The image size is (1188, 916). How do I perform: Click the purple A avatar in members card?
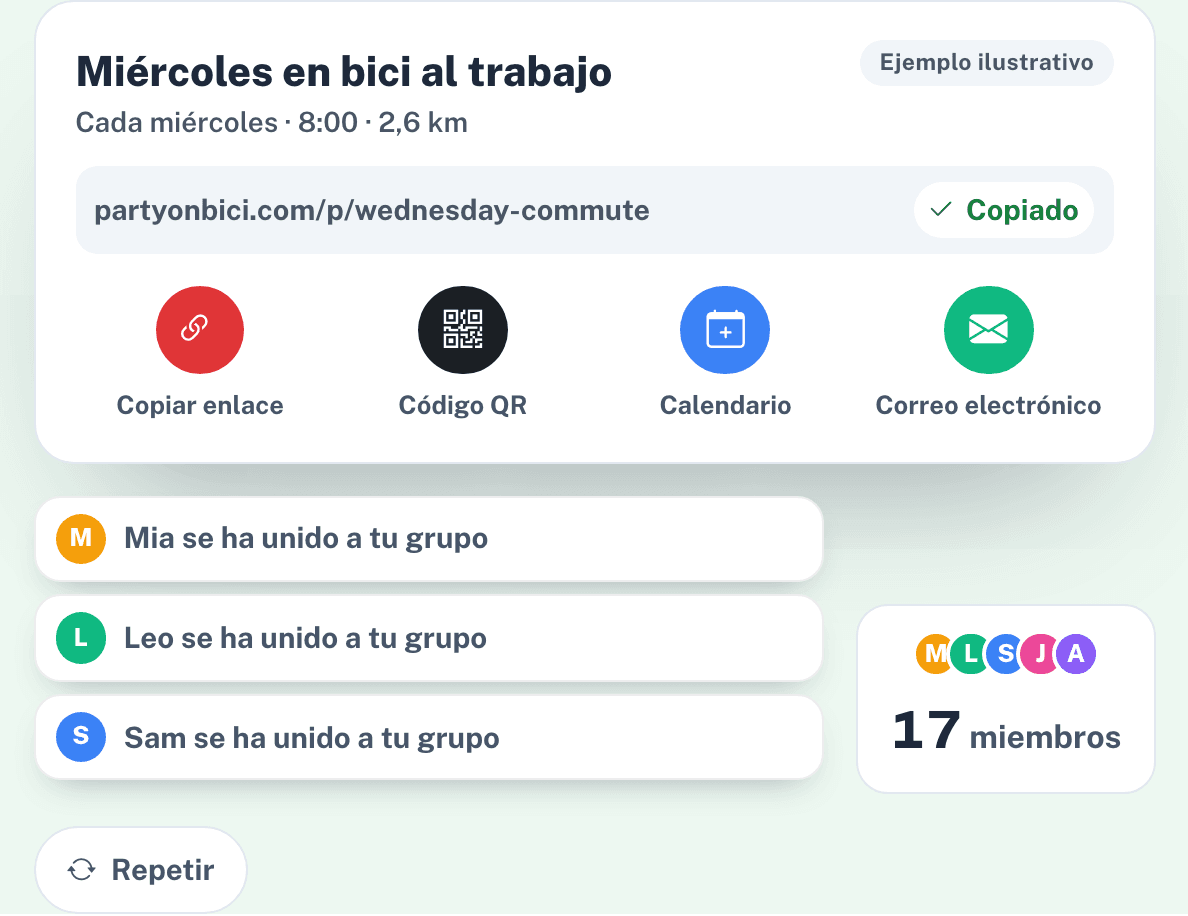point(1076,654)
